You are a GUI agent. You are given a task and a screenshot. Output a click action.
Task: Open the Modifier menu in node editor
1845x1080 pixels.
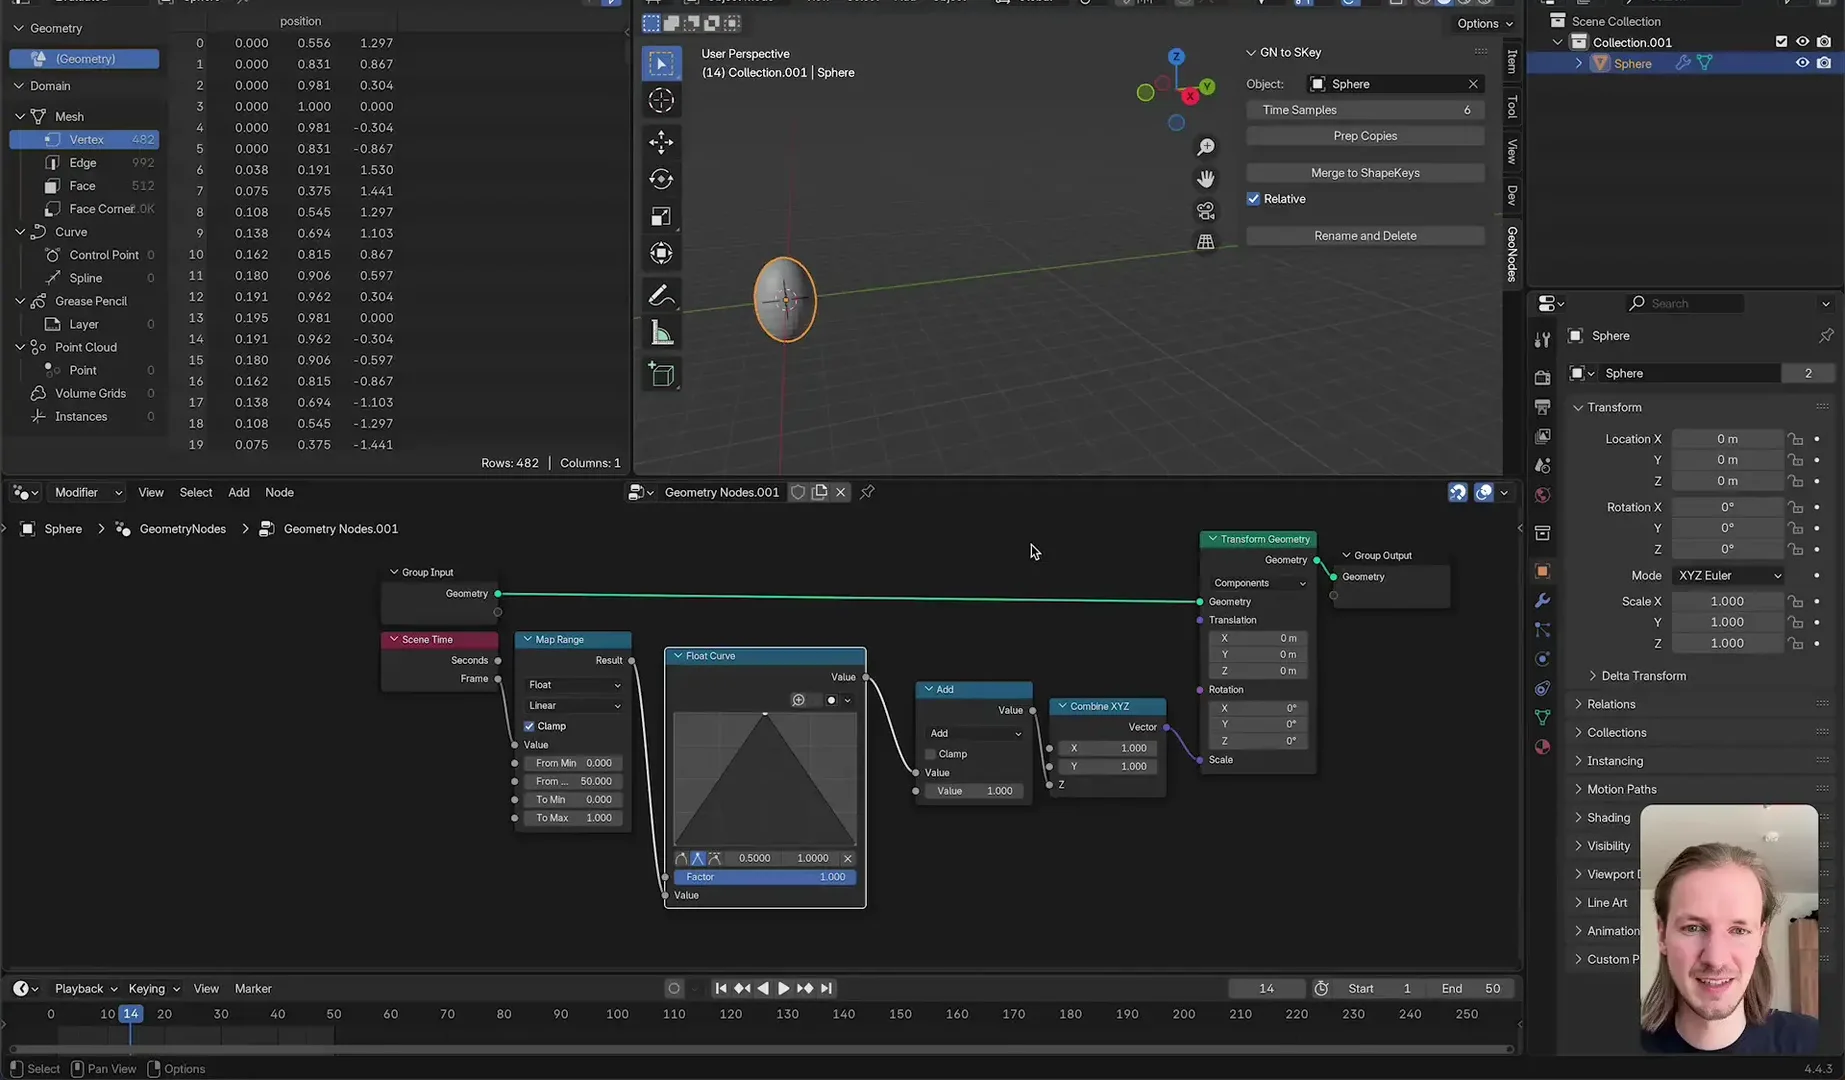coord(88,492)
